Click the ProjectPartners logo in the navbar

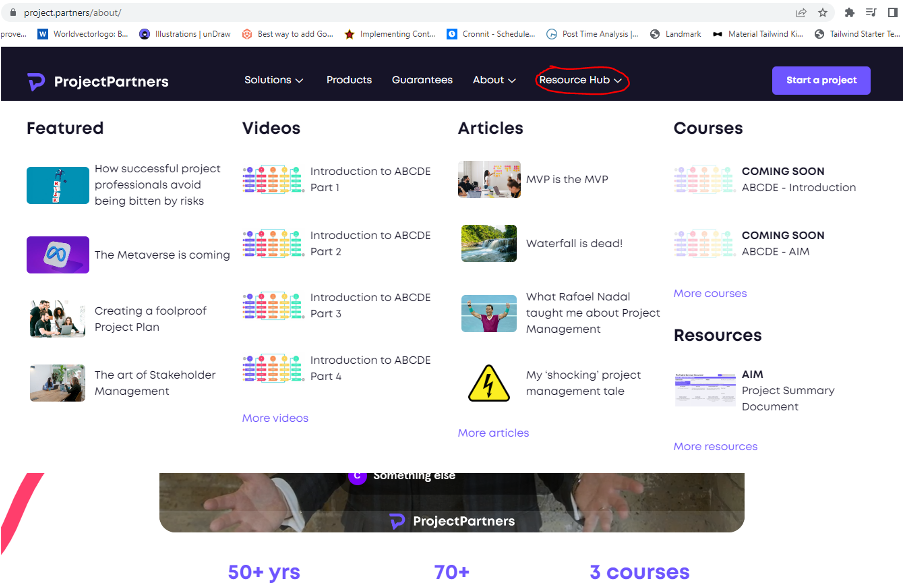pyautogui.click(x=97, y=81)
